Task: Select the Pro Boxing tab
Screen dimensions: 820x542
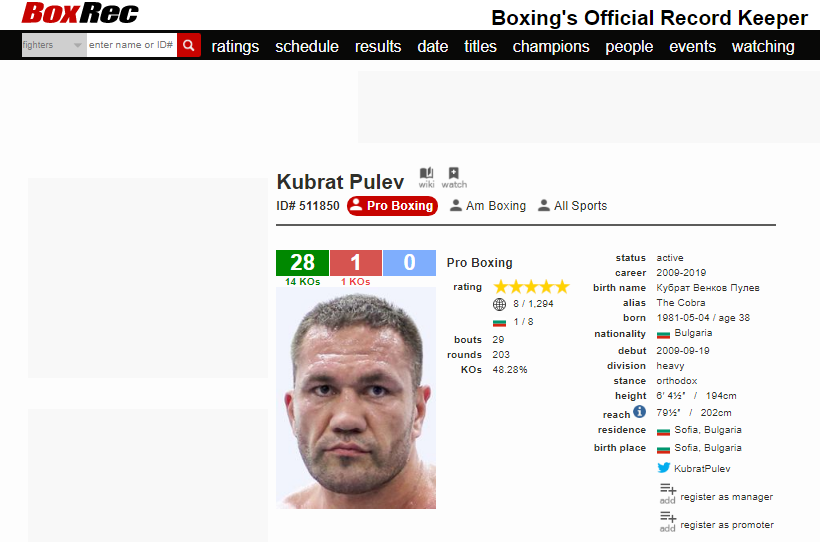Action: coord(392,206)
